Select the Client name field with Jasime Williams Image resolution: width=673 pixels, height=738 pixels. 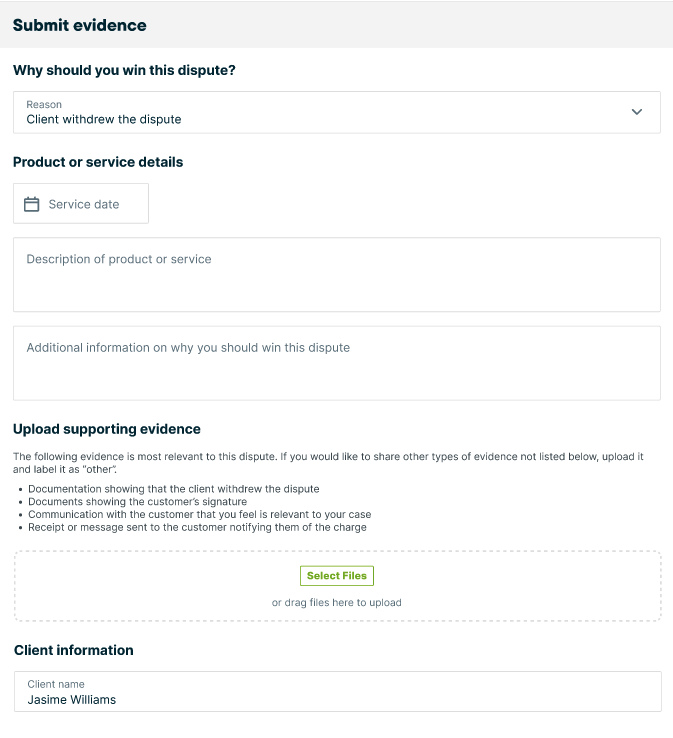point(337,691)
